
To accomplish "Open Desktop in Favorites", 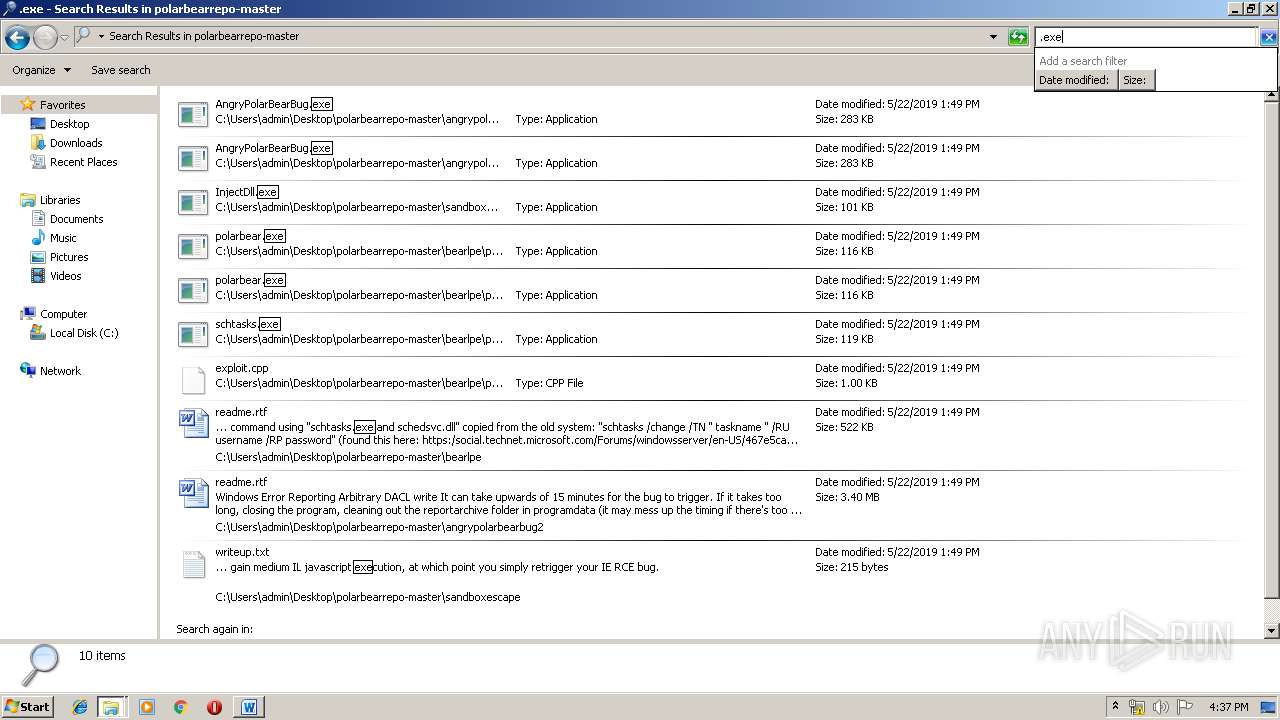I will 69,124.
